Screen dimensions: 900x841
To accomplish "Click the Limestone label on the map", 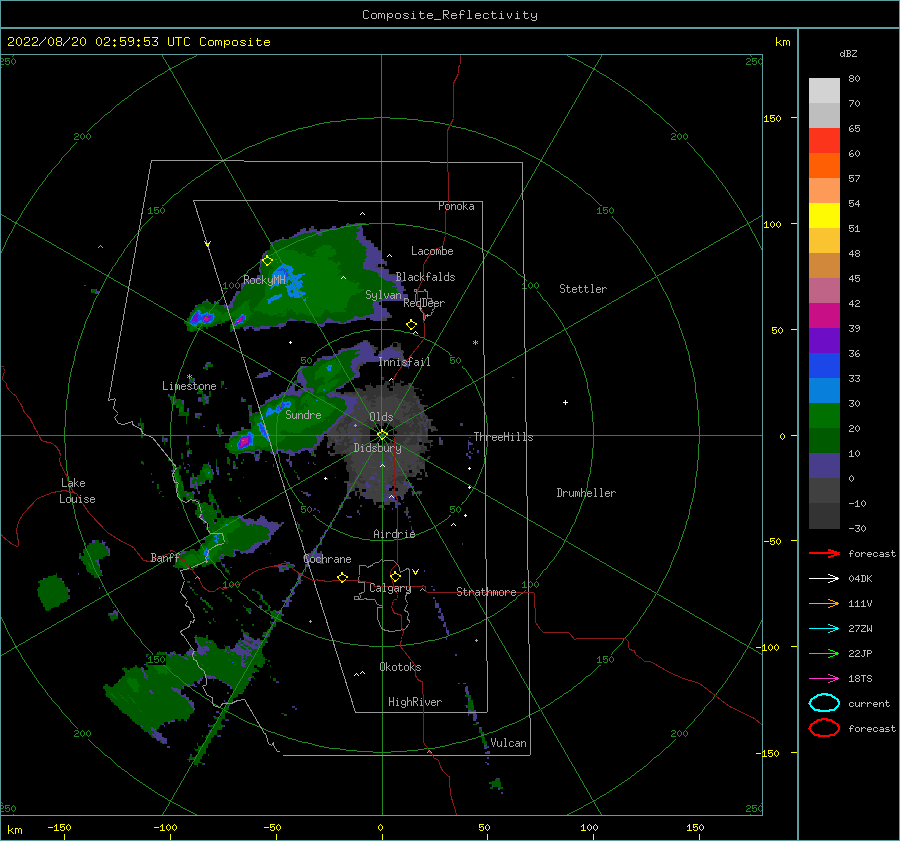I will [x=189, y=386].
